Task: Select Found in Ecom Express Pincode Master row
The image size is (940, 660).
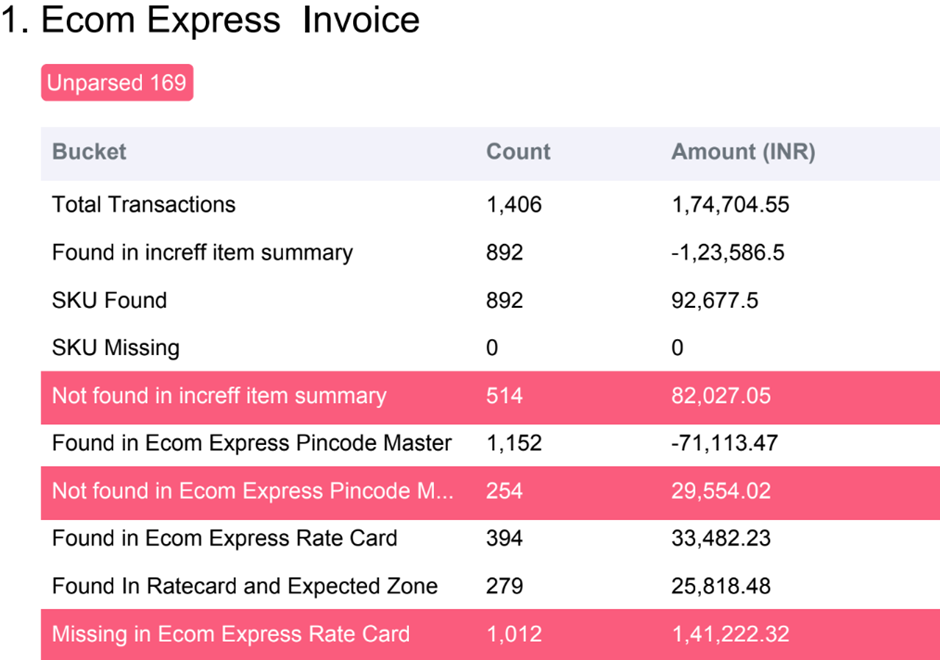Action: tap(490, 444)
